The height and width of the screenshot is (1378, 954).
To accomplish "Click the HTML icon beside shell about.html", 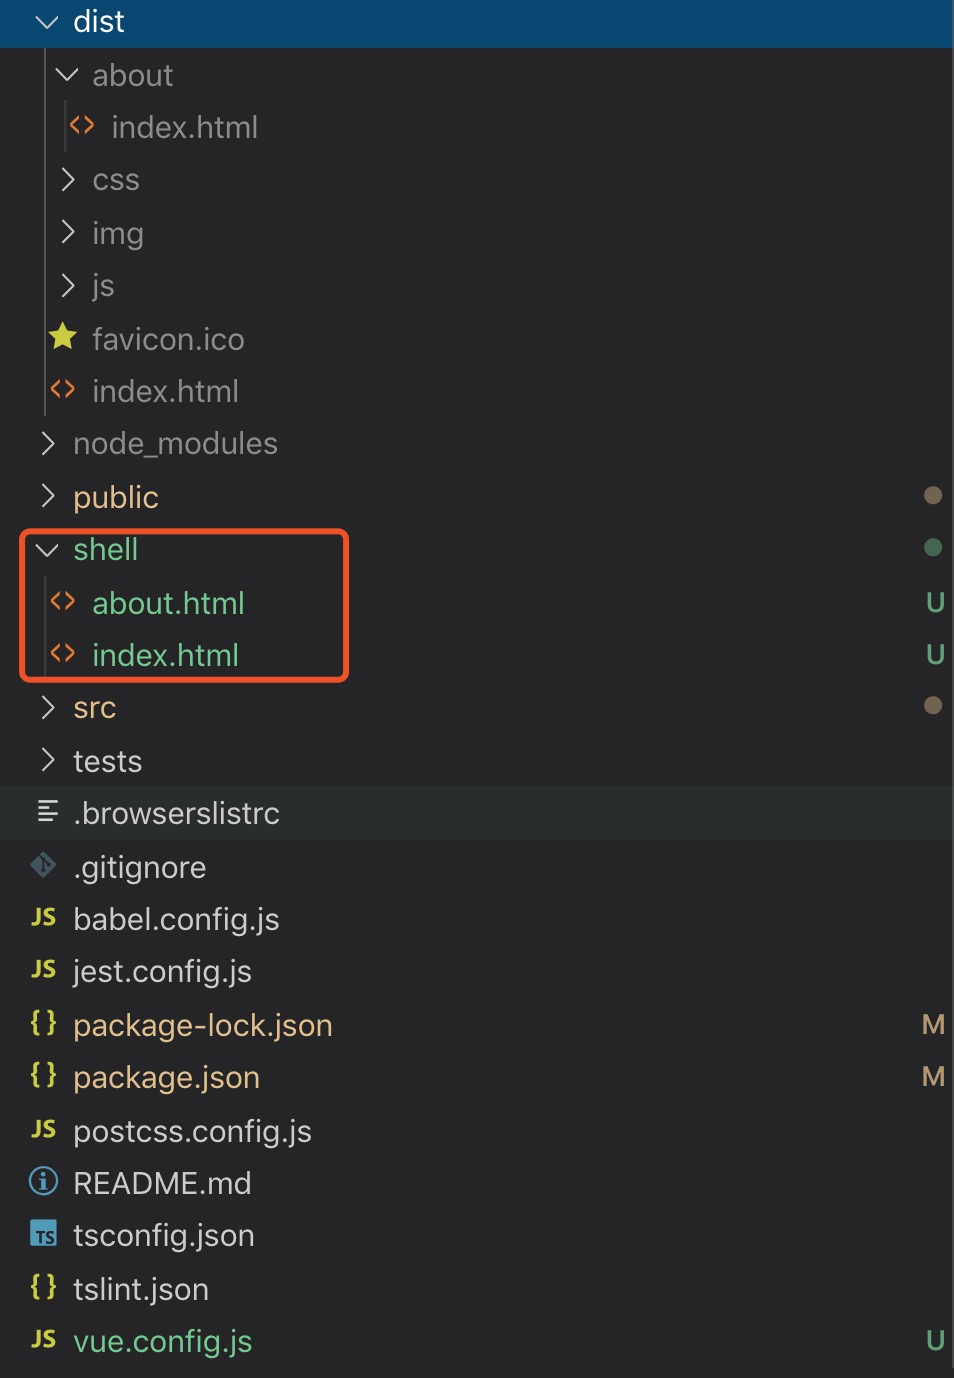I will [x=63, y=602].
